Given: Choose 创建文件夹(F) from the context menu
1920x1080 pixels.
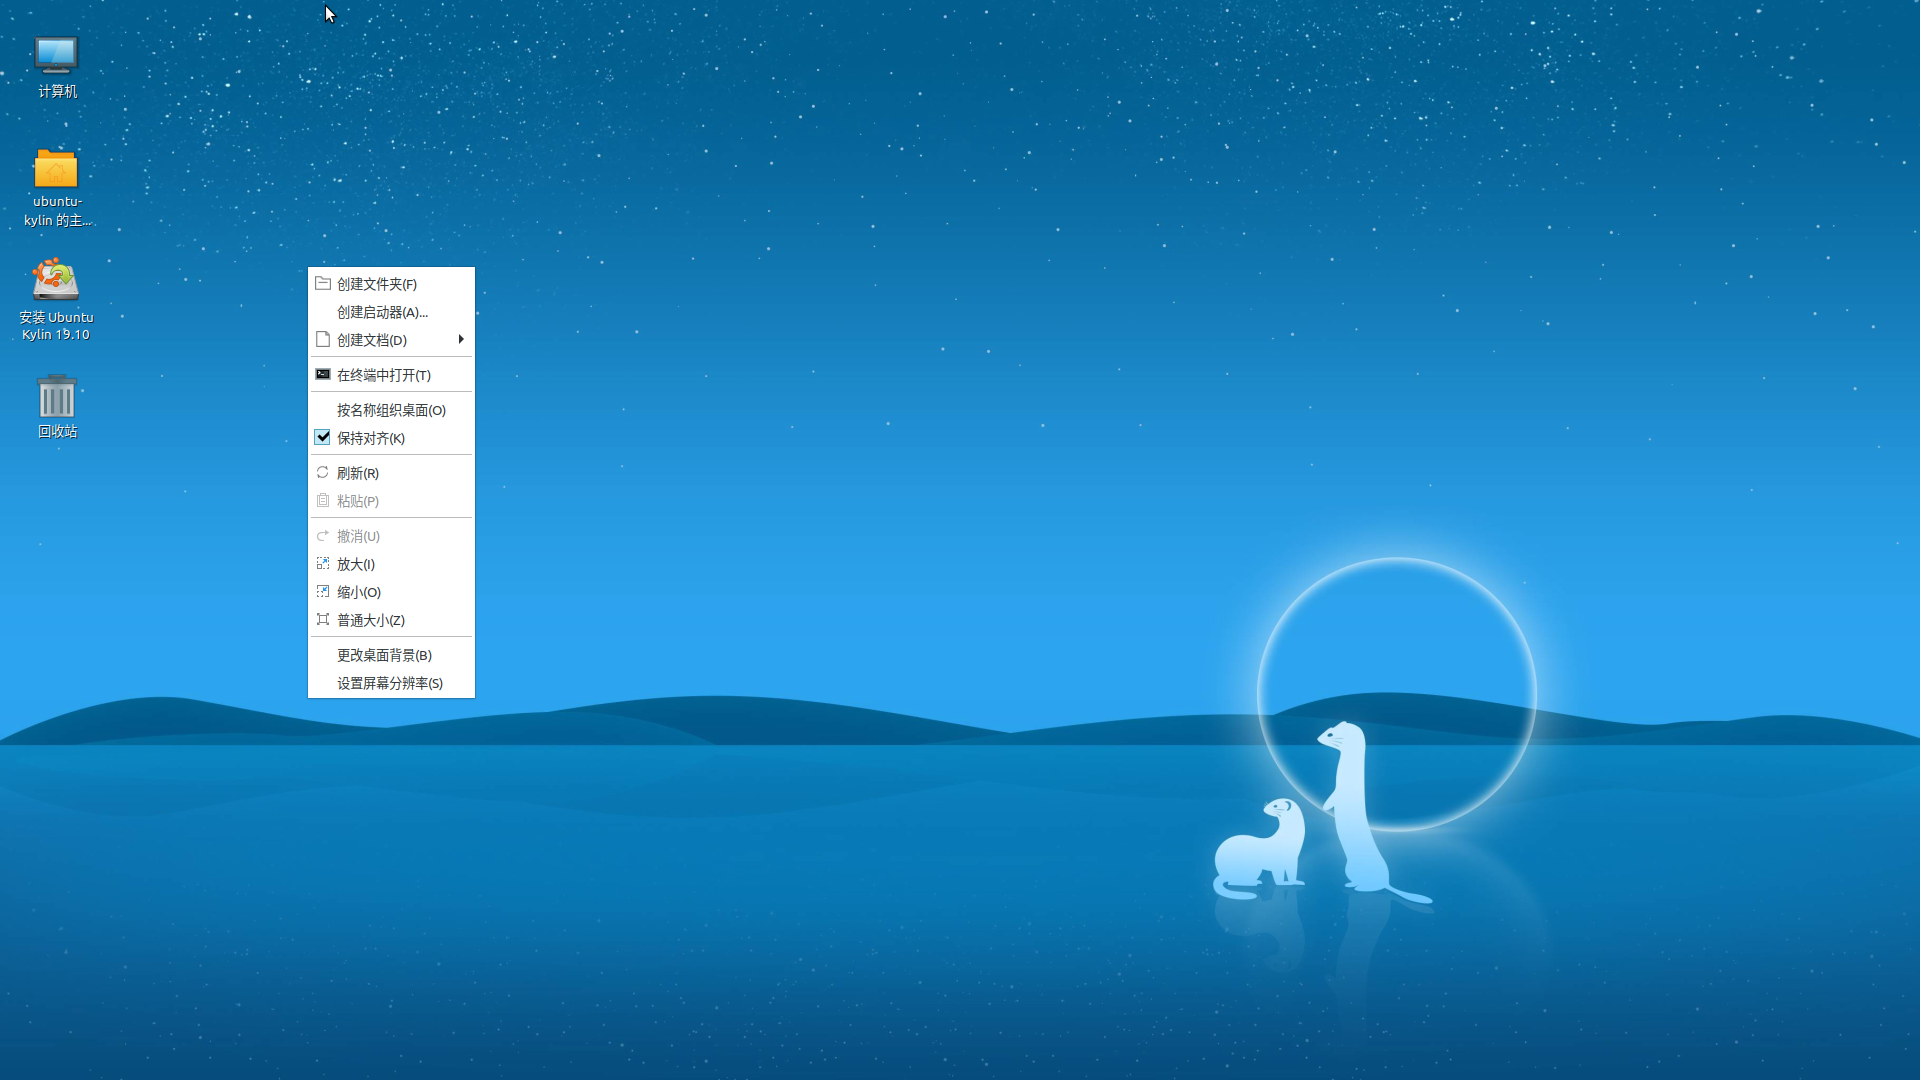Looking at the screenshot, I should pos(391,284).
